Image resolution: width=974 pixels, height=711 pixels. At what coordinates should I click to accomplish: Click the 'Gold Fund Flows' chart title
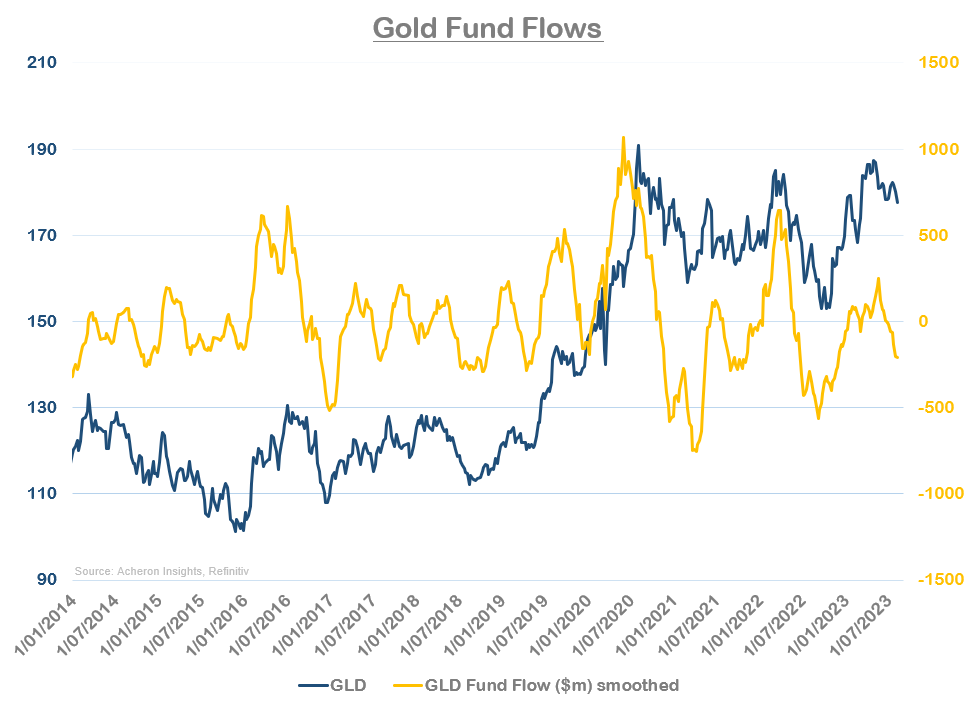(x=487, y=27)
